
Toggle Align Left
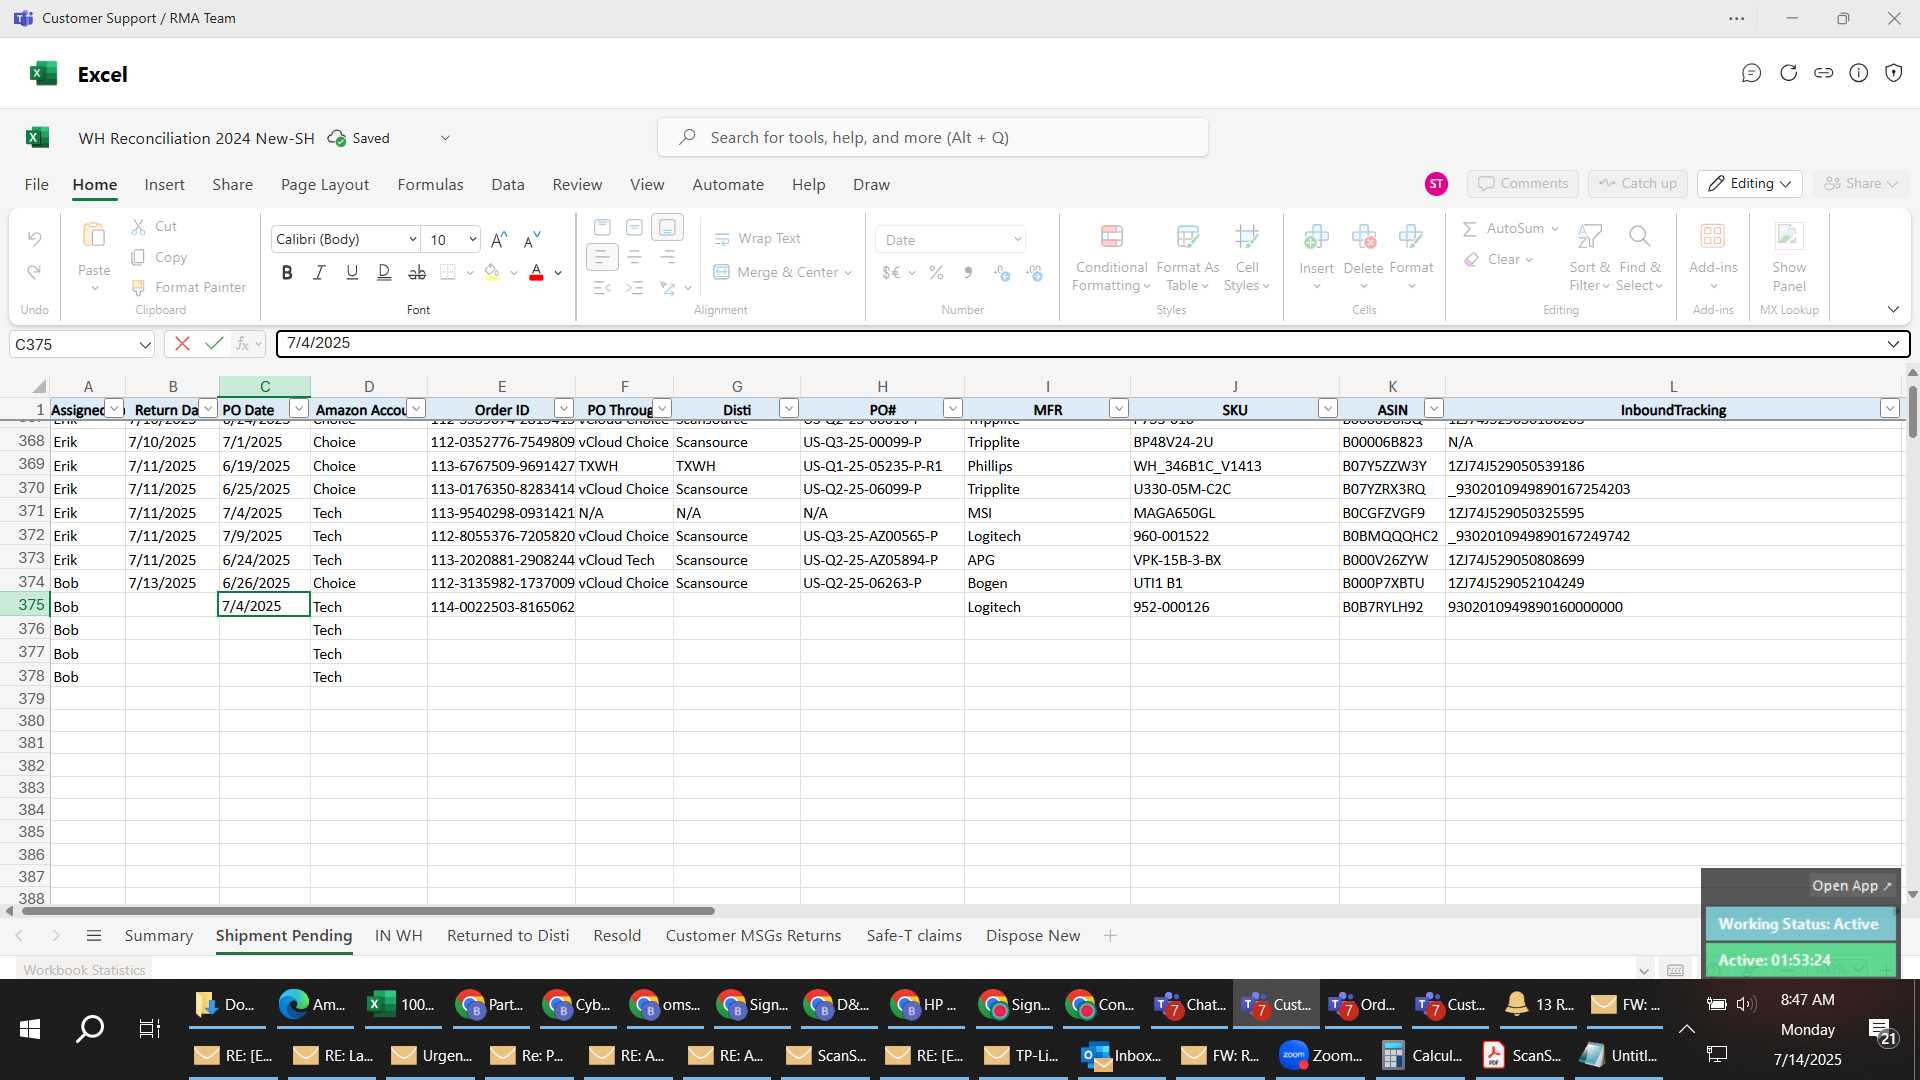[x=602, y=257]
